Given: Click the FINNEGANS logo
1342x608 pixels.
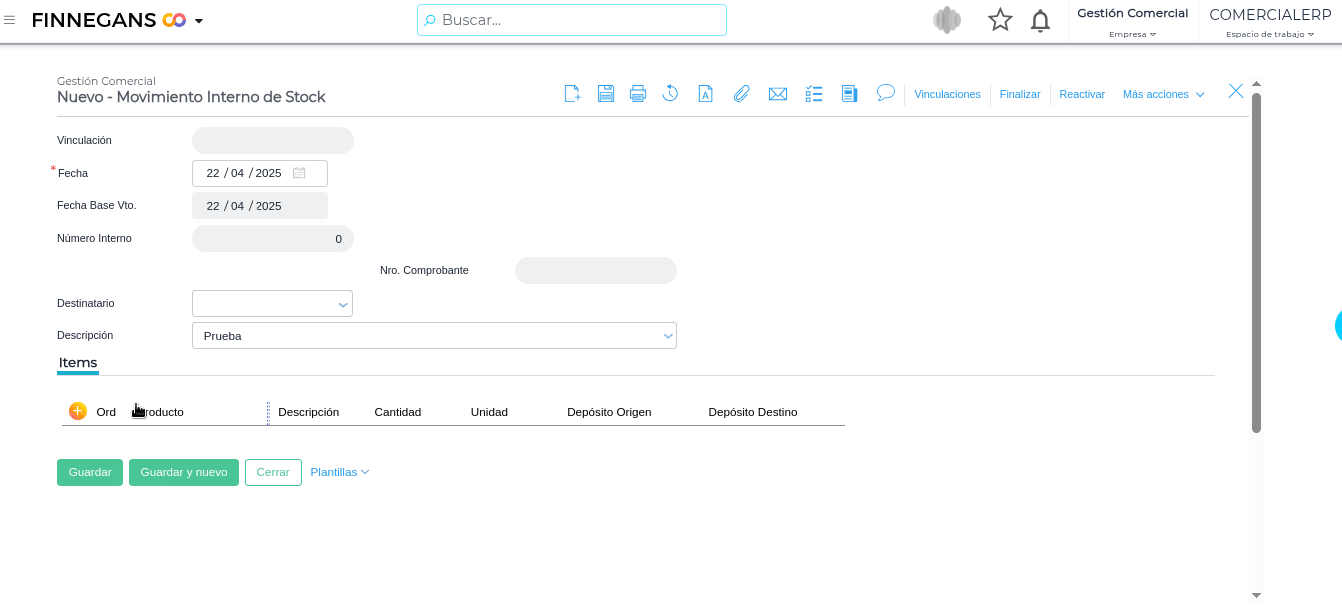Looking at the screenshot, I should (x=109, y=20).
